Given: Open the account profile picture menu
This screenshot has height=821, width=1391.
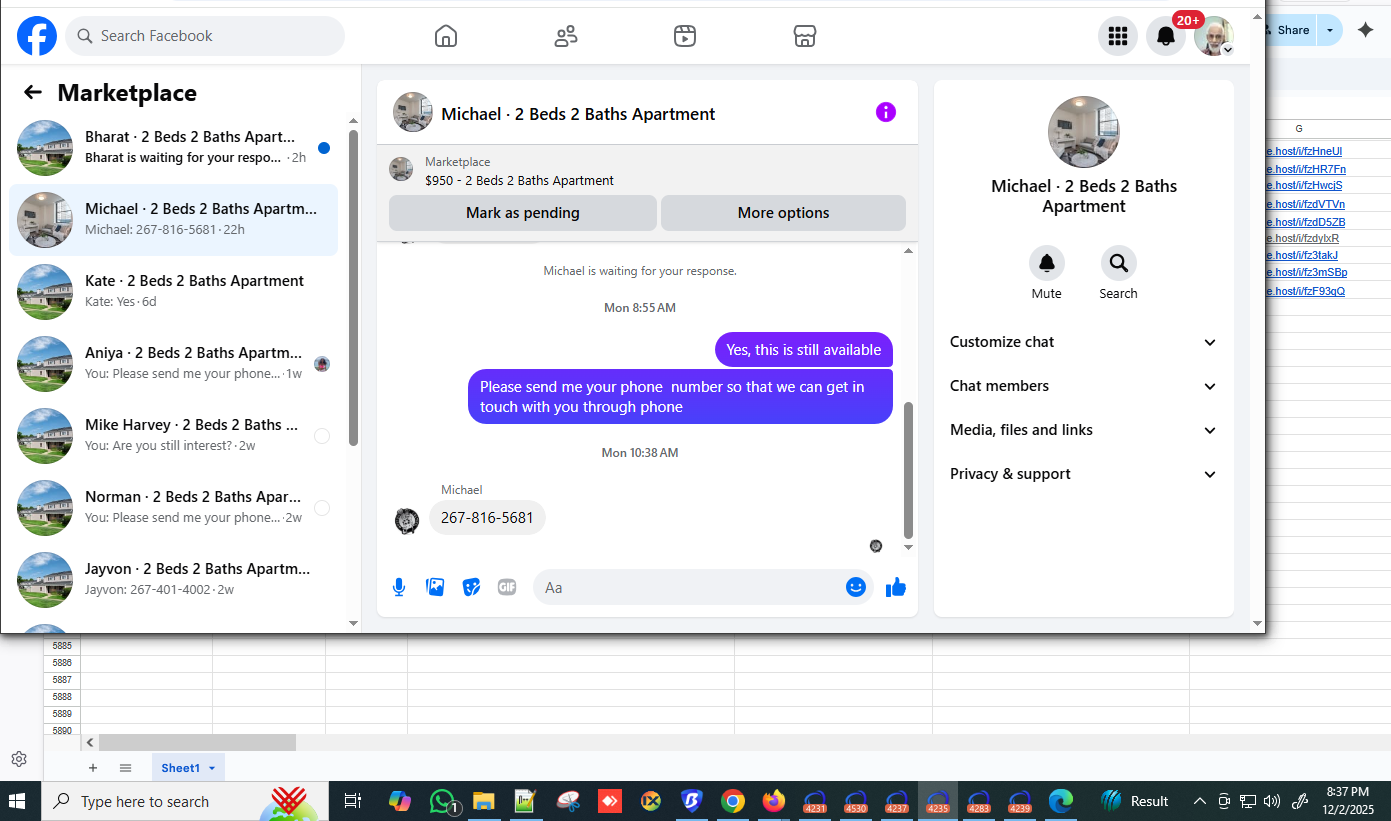Looking at the screenshot, I should click(x=1214, y=36).
